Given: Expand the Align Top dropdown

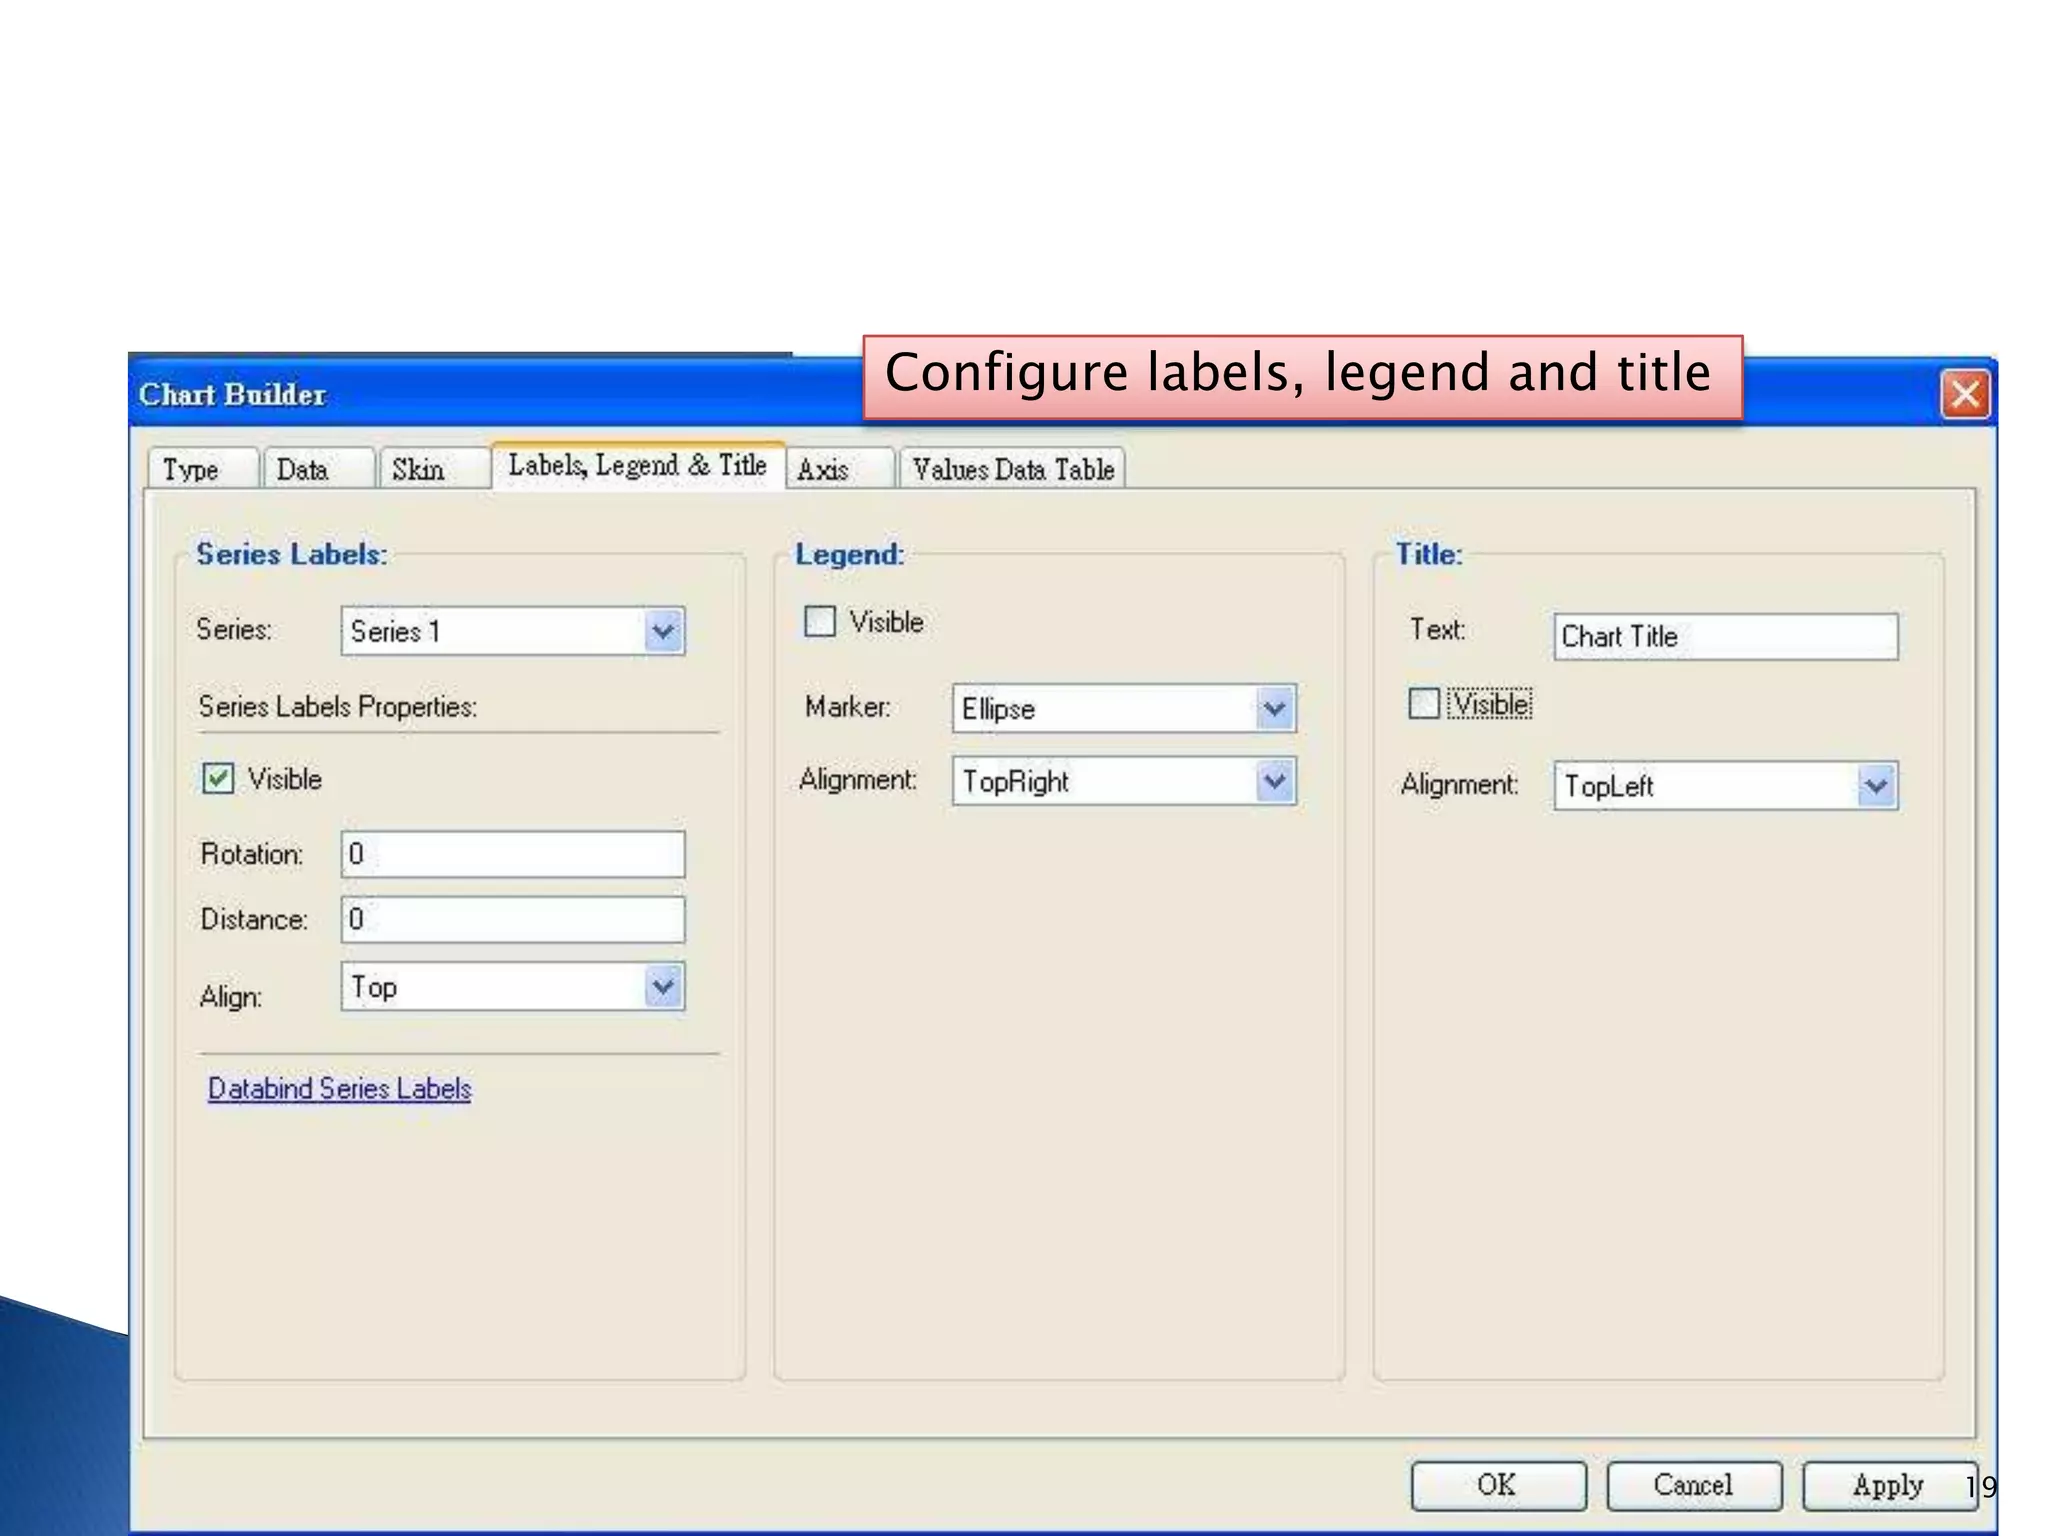Looking at the screenshot, I should [663, 987].
